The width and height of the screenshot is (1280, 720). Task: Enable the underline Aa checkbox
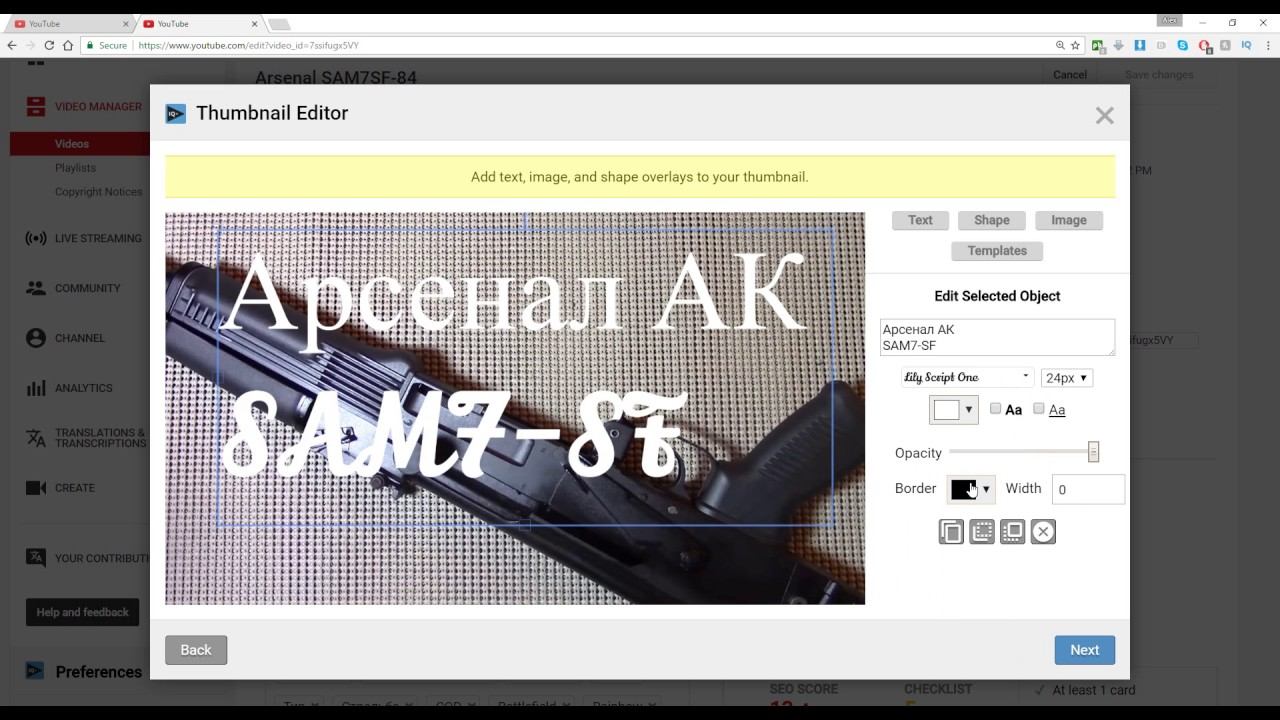1039,408
